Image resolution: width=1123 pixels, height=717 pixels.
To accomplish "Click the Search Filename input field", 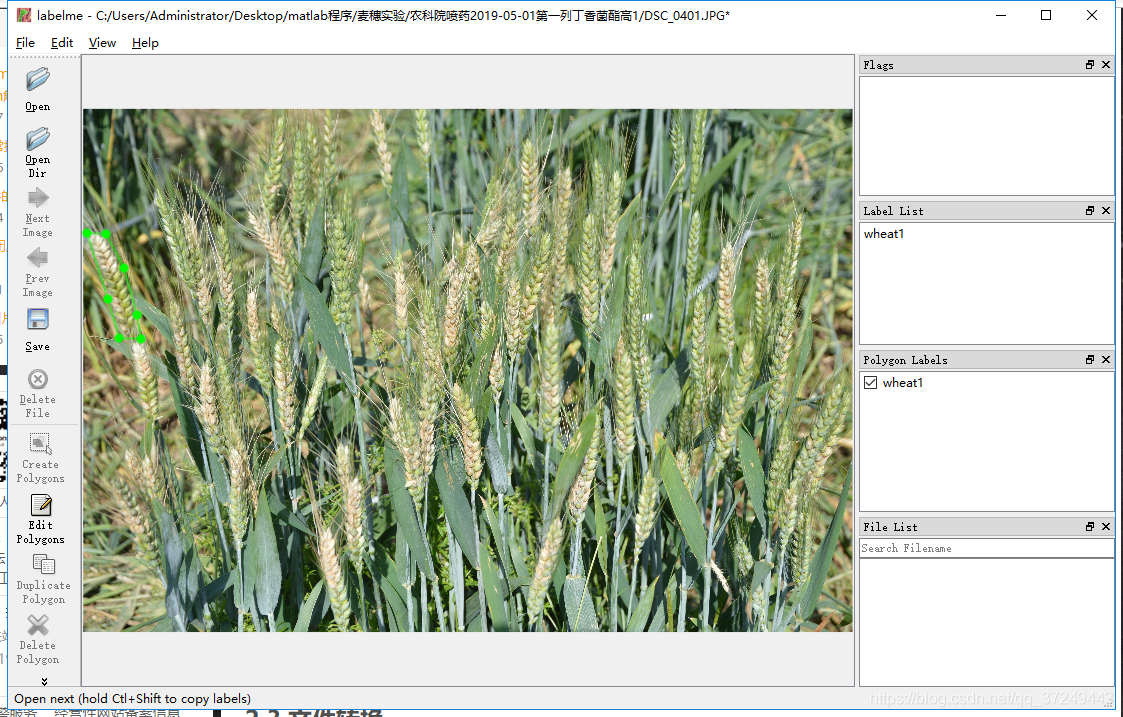I will (986, 548).
